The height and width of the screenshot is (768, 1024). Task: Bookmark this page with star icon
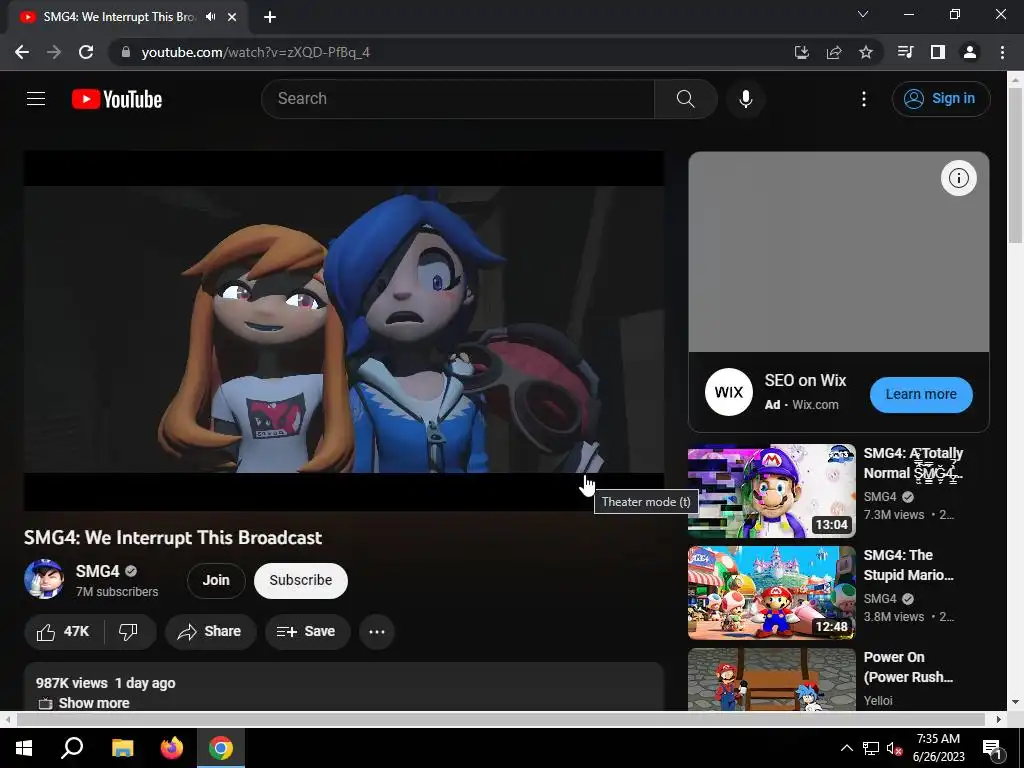(x=866, y=52)
